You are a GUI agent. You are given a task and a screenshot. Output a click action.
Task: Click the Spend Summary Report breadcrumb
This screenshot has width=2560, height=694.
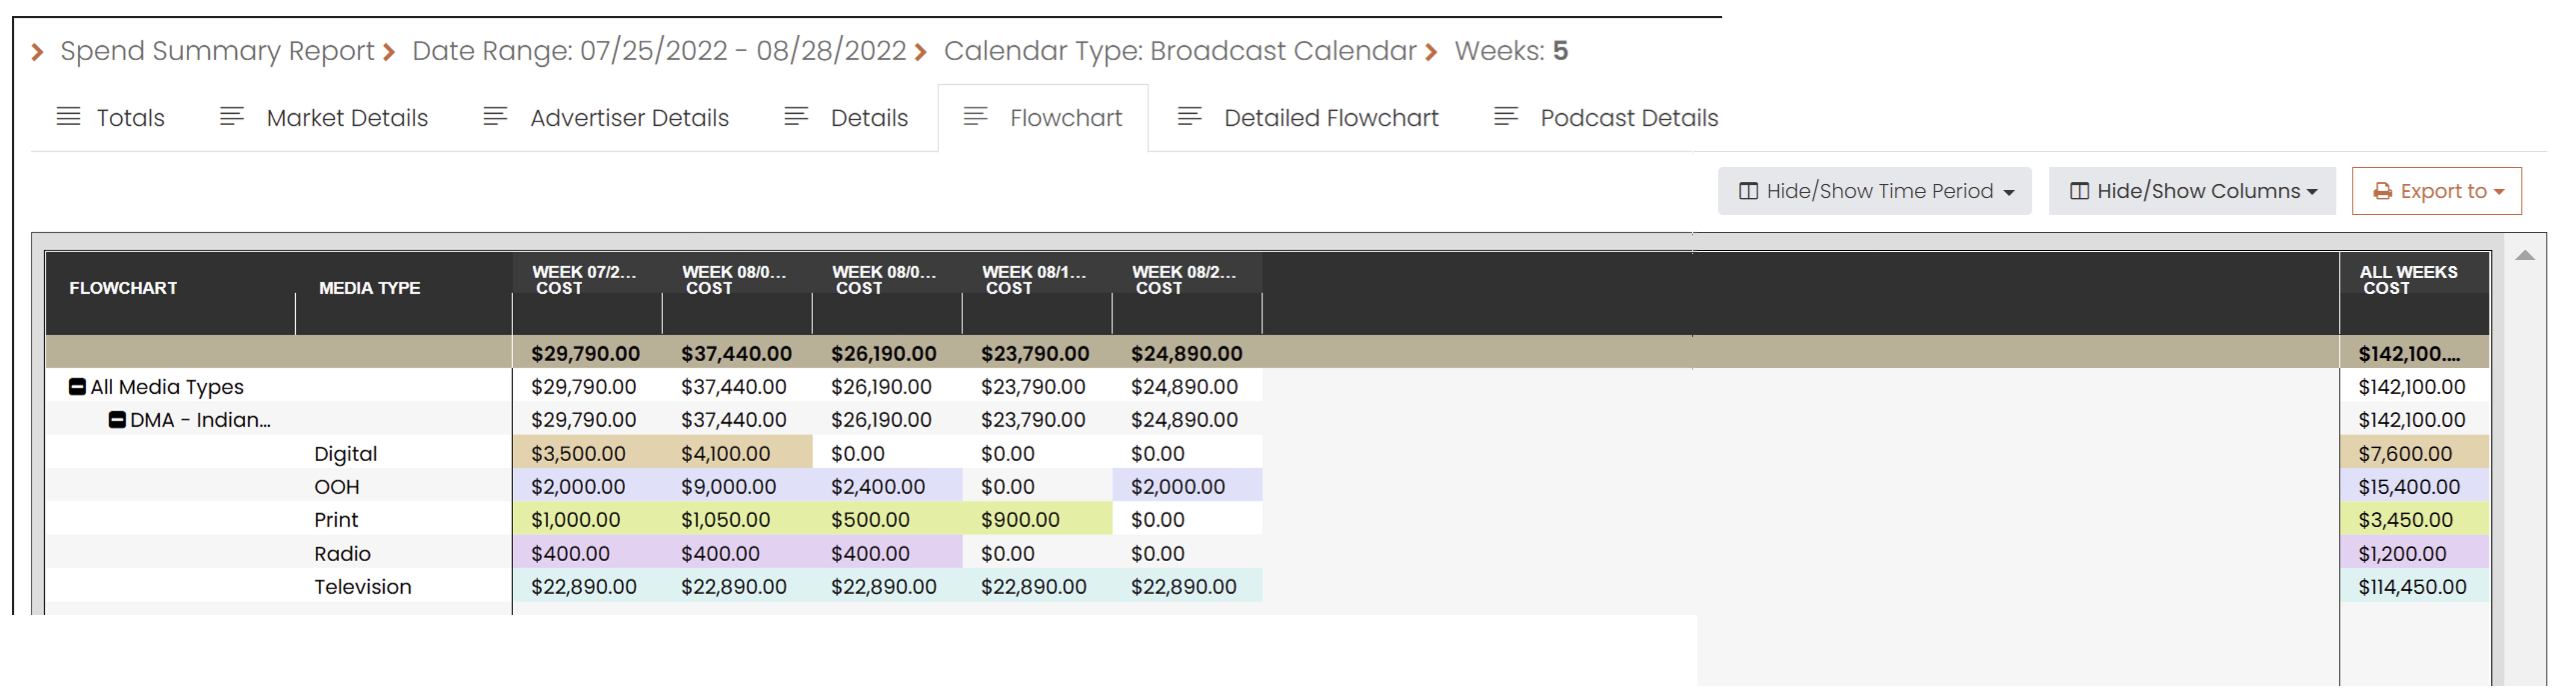216,51
